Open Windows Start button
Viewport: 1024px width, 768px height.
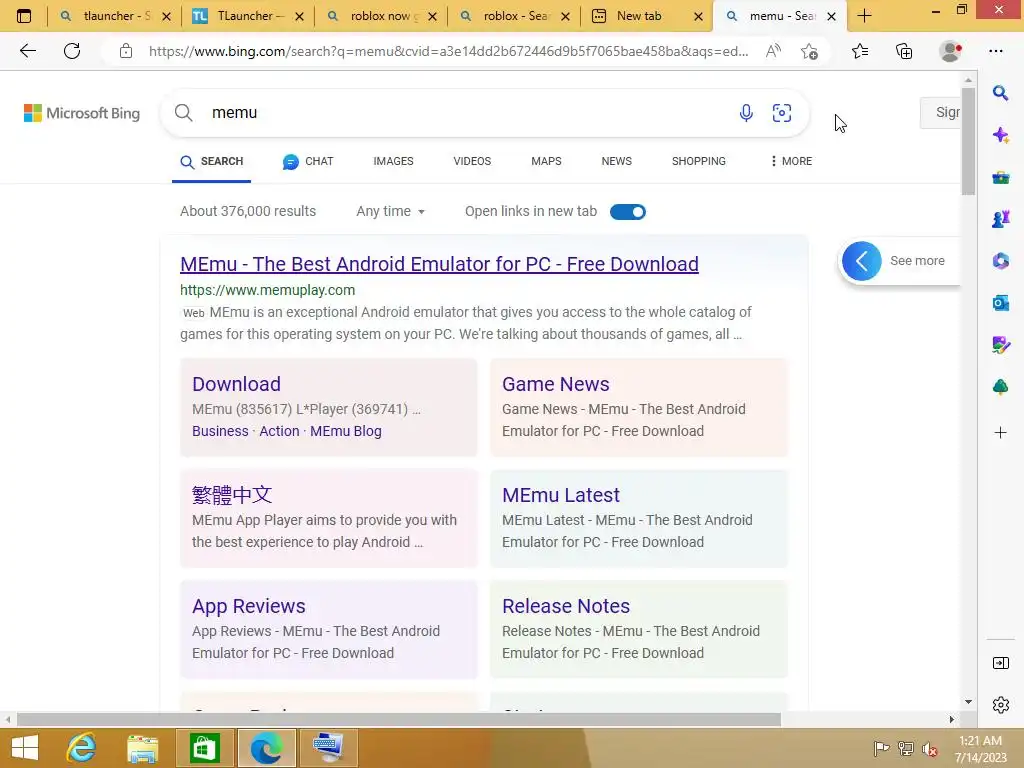pyautogui.click(x=25, y=748)
